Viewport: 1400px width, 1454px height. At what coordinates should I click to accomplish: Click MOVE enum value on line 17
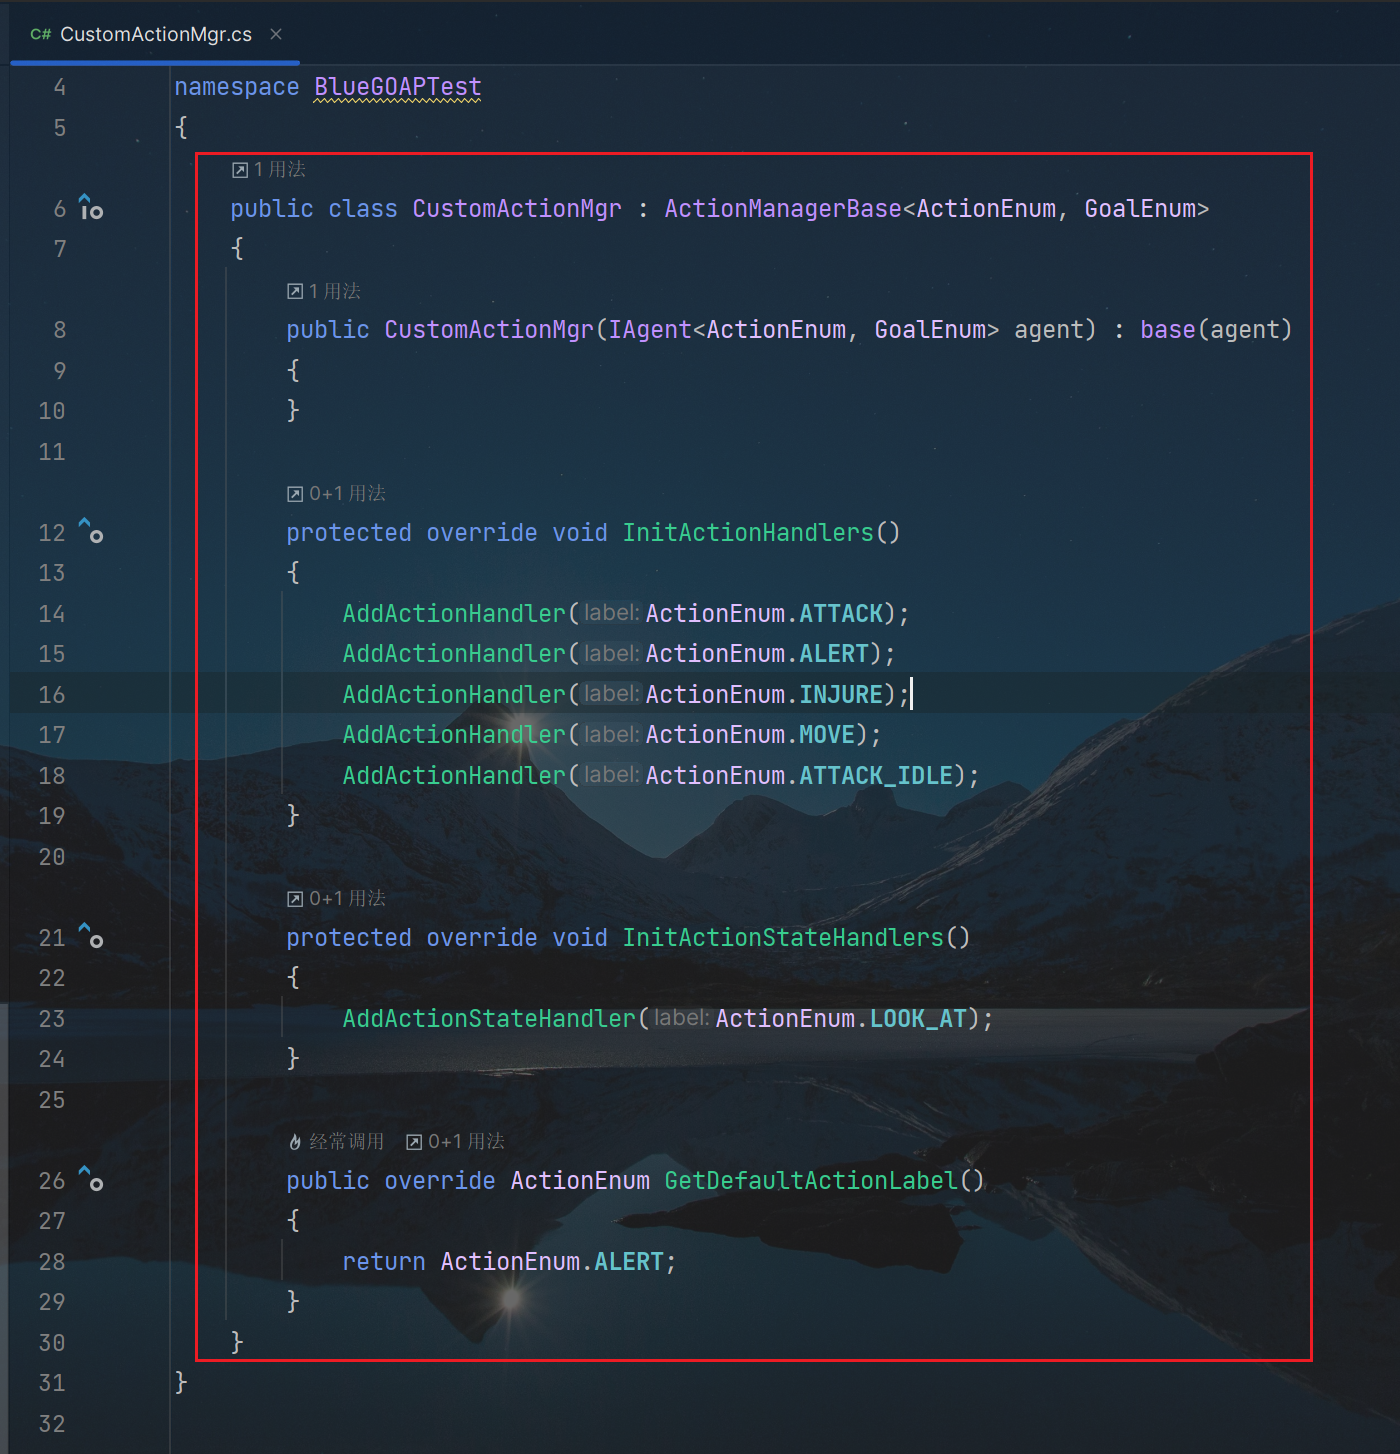tap(827, 734)
